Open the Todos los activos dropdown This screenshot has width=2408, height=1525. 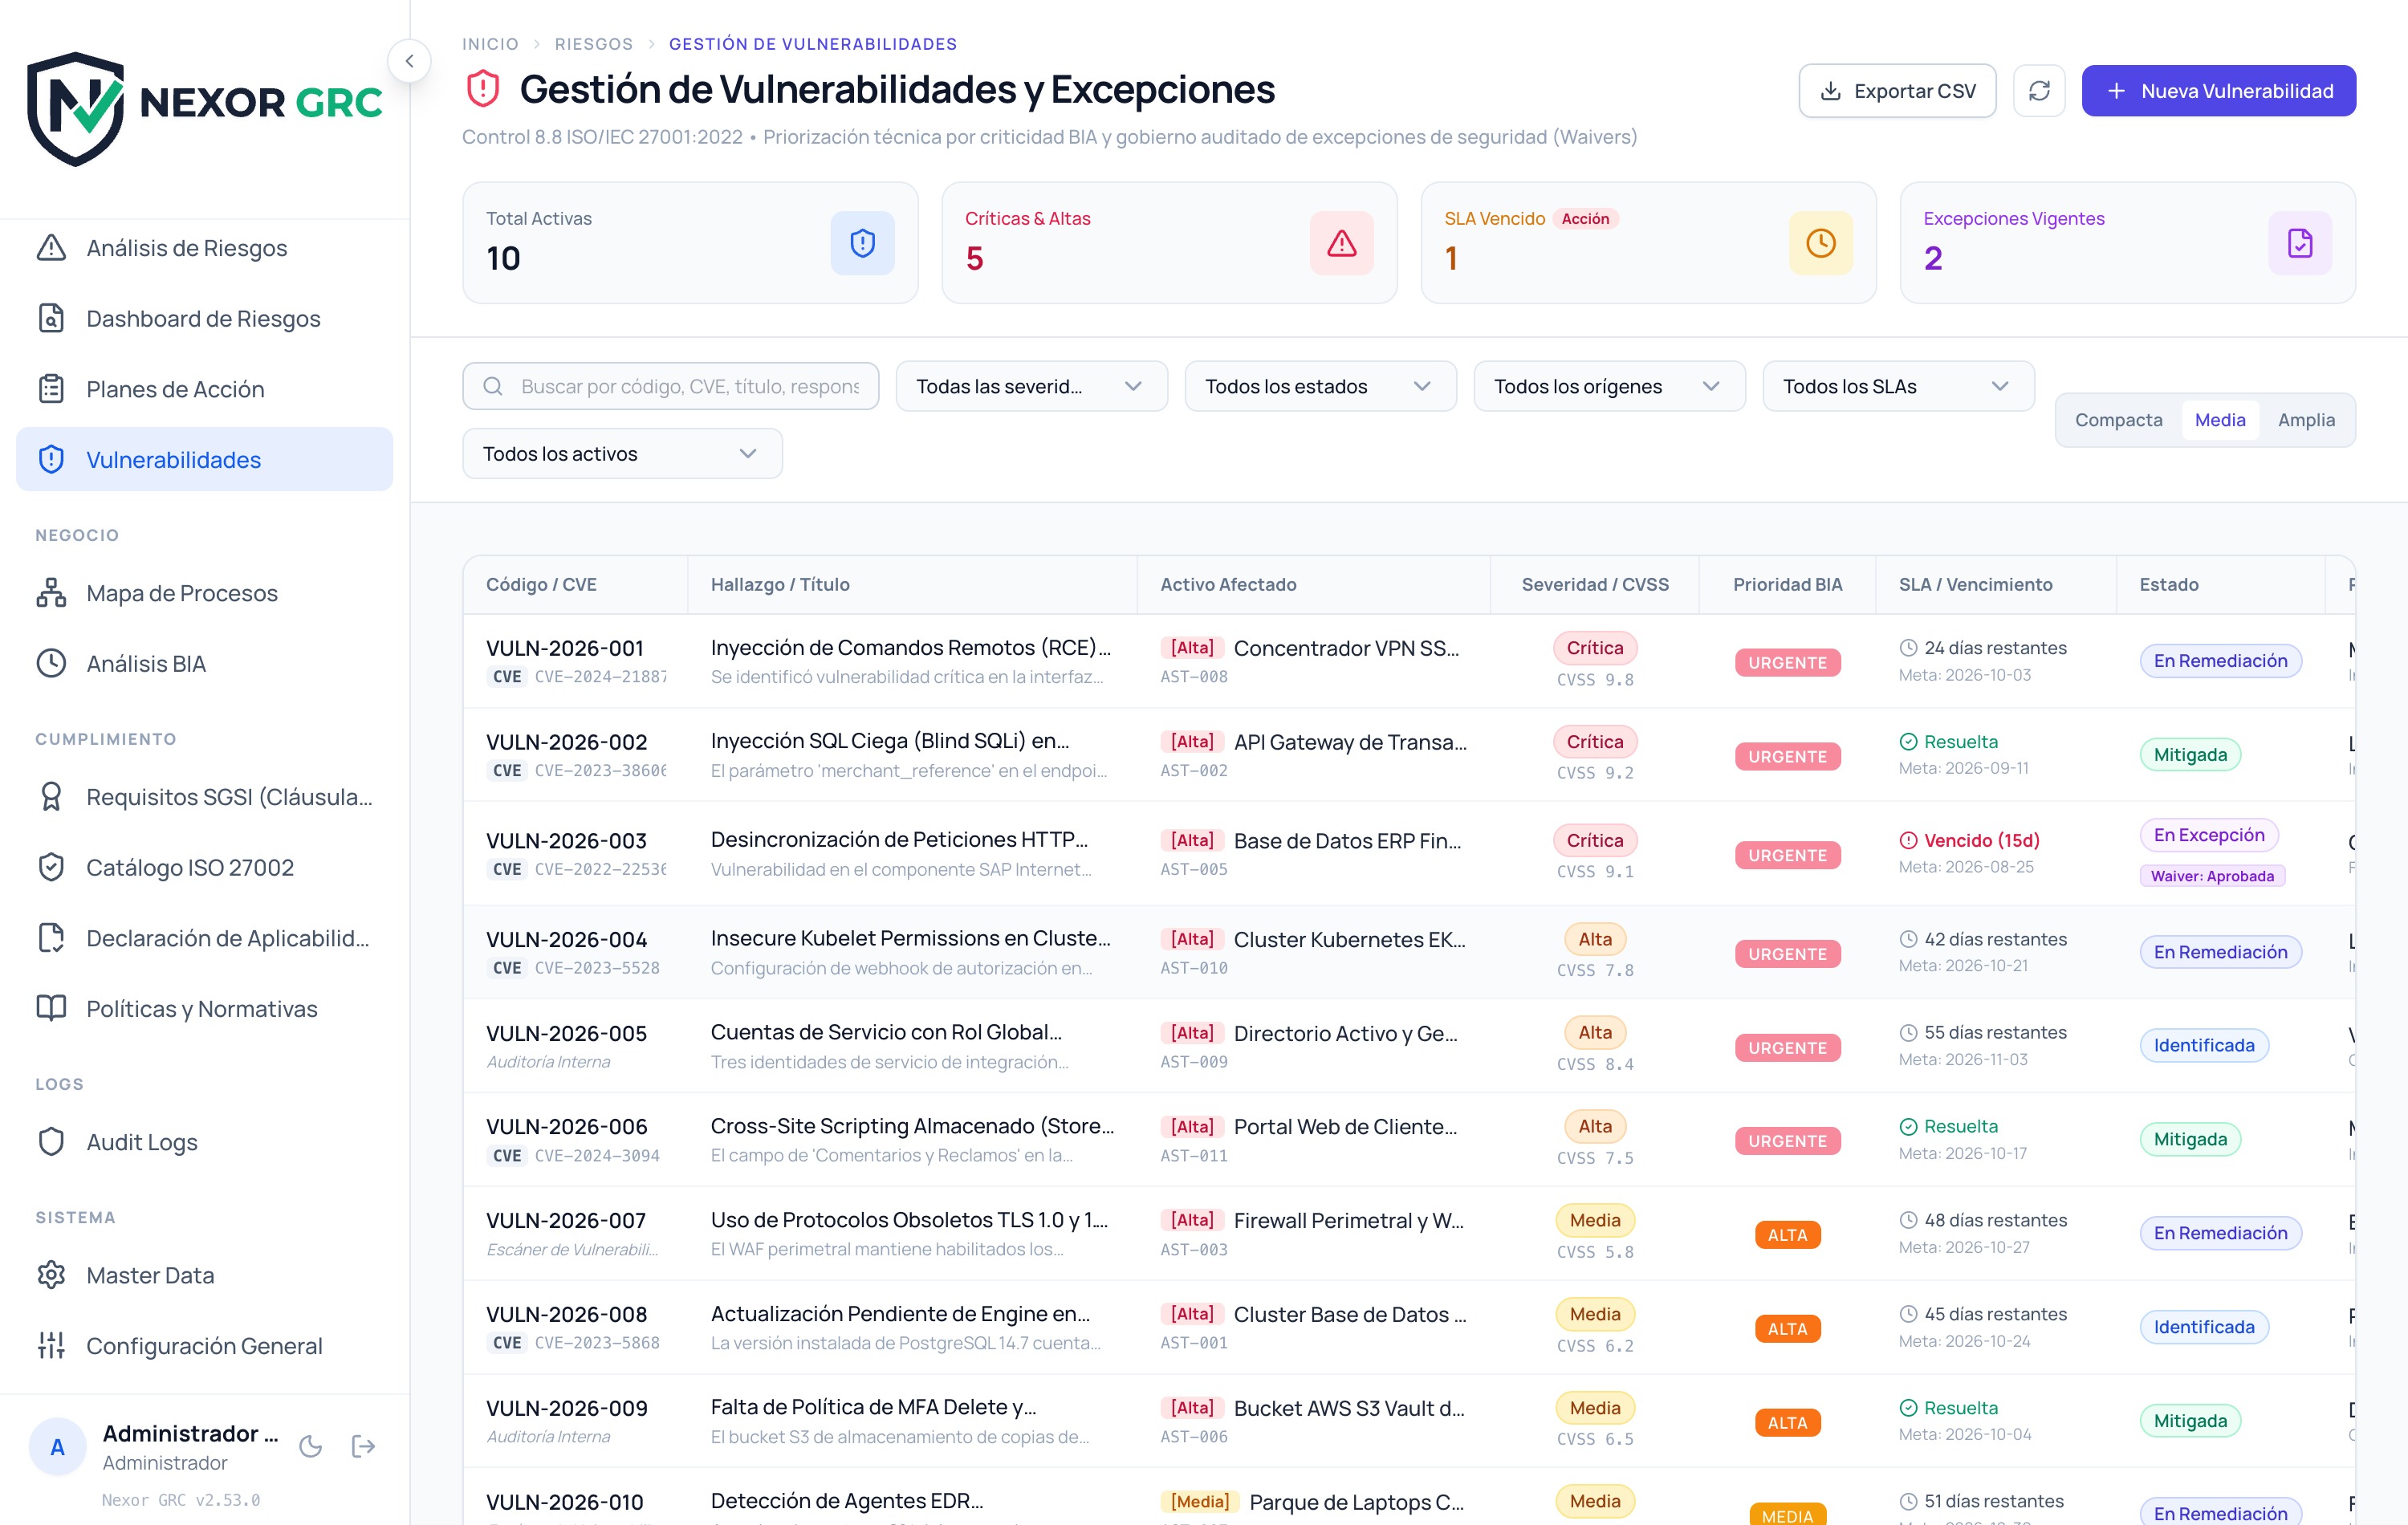tap(622, 454)
